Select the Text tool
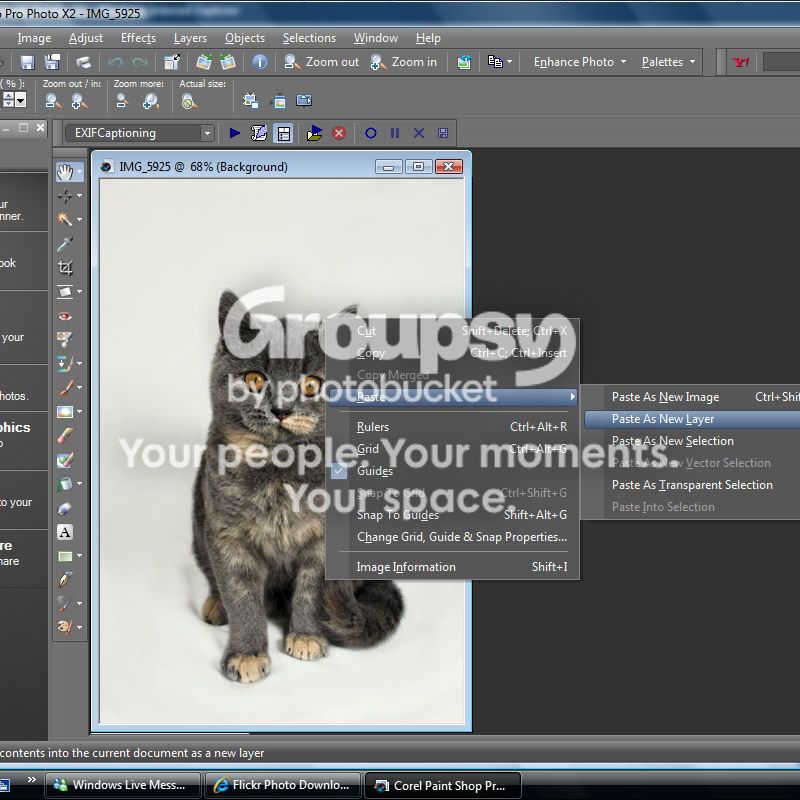The width and height of the screenshot is (800, 800). point(65,532)
